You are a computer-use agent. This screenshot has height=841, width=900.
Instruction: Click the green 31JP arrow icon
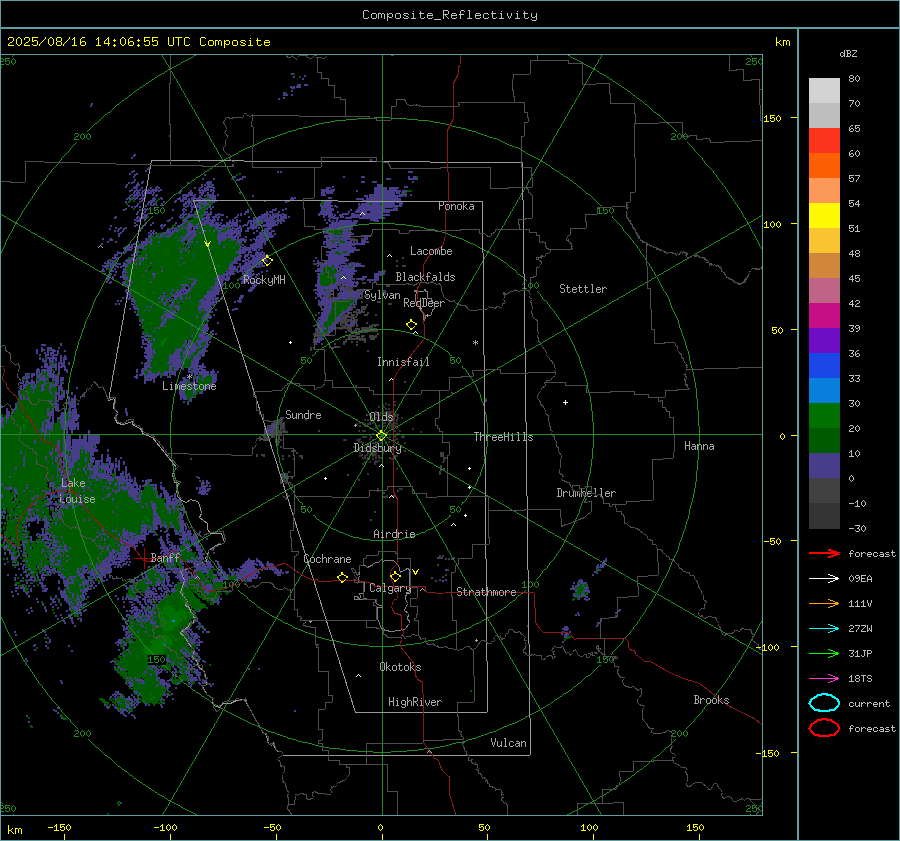click(x=824, y=653)
